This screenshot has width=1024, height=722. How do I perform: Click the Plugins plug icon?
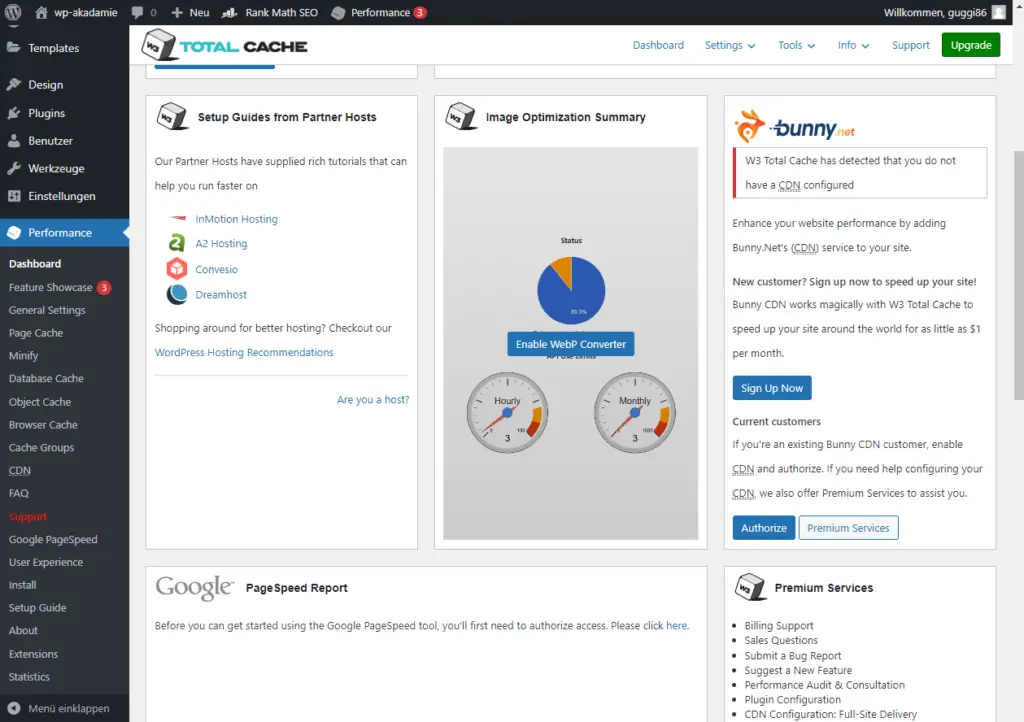13,113
